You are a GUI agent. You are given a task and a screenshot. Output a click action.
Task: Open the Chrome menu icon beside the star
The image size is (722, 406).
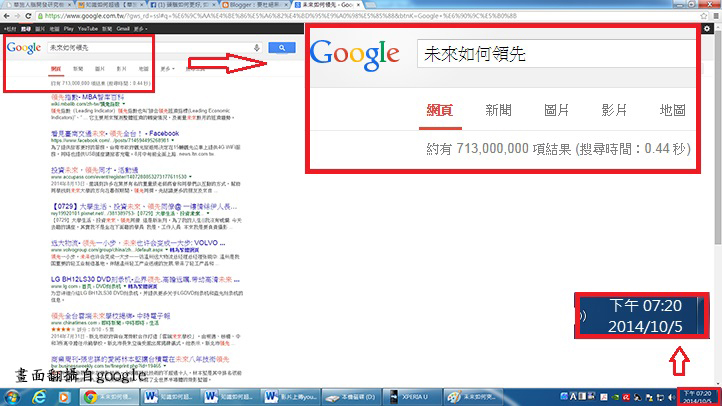716,16
